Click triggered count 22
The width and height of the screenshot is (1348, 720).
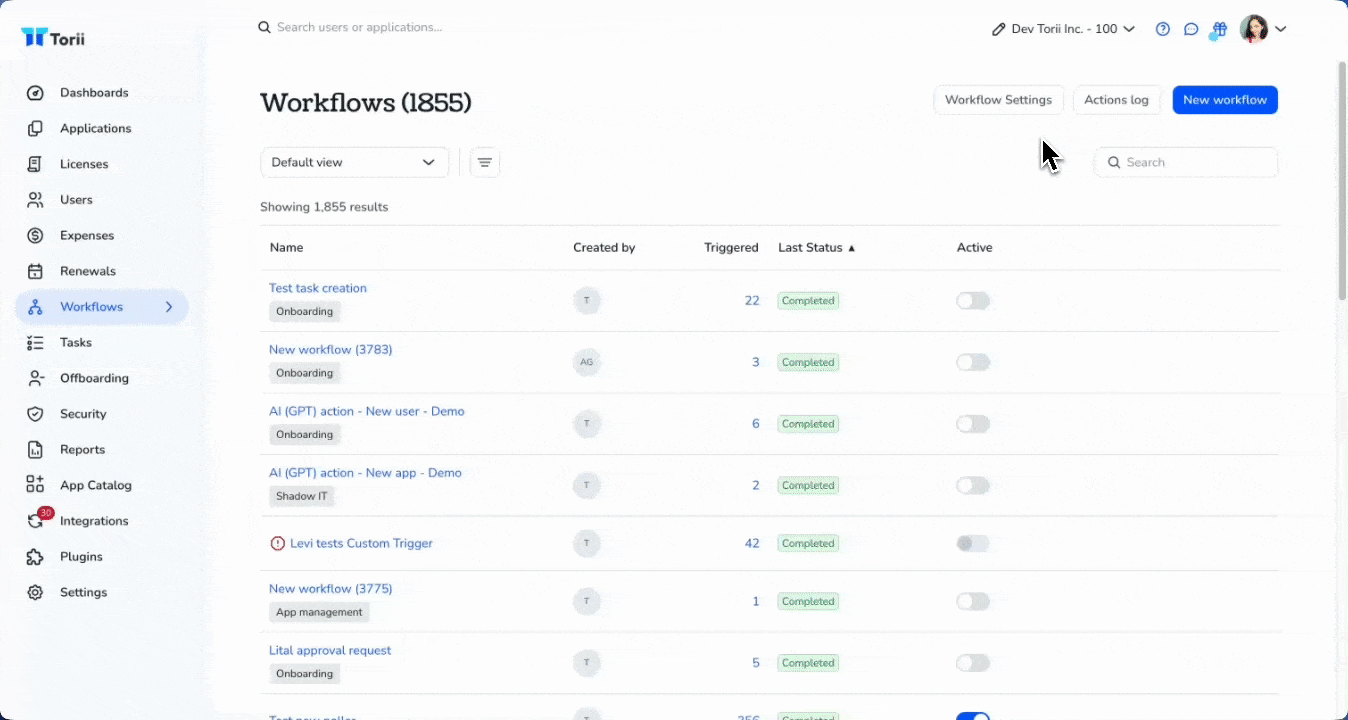tap(752, 301)
